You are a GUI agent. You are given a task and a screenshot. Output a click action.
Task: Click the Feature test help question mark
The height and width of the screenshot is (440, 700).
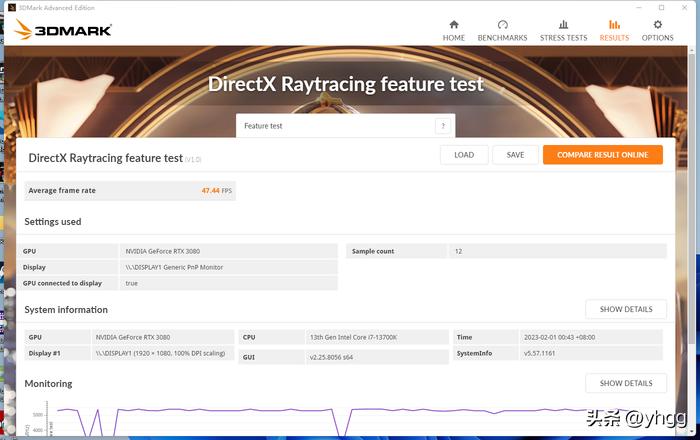(442, 126)
